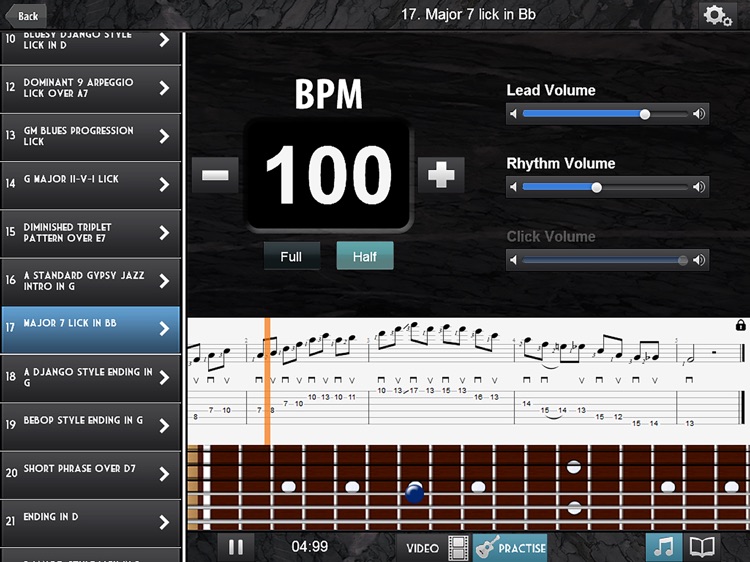Select lick 17 Major 7 Lick in Bb
This screenshot has height=562, width=750.
click(90, 330)
